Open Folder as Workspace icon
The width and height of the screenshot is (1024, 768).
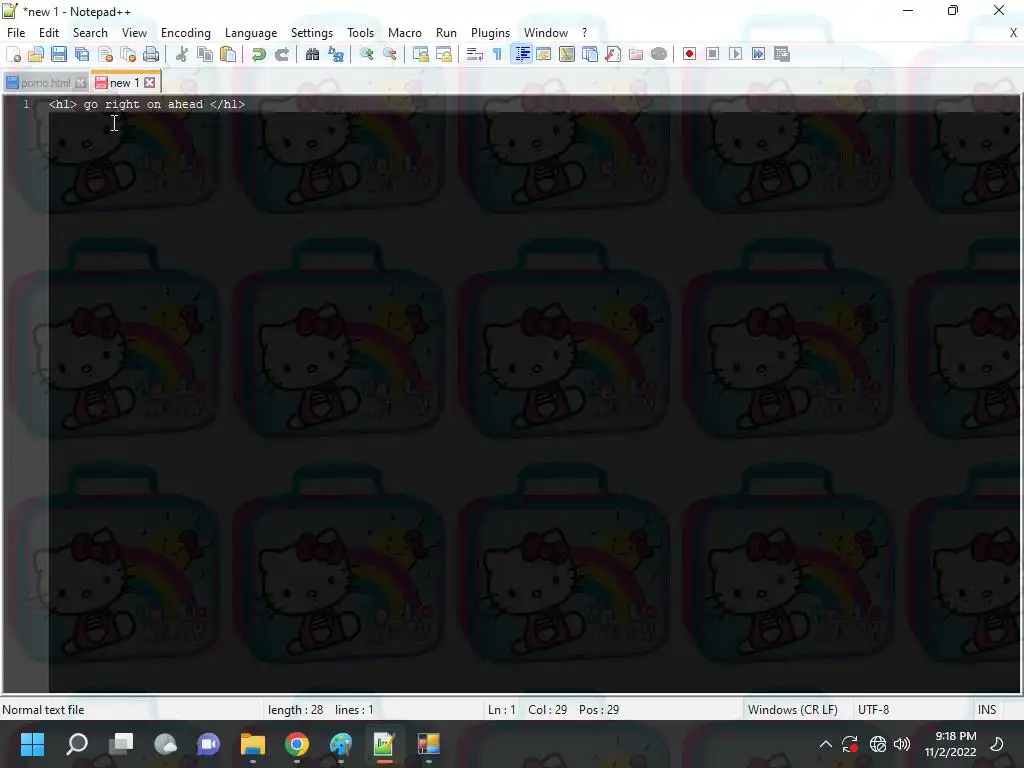(635, 54)
